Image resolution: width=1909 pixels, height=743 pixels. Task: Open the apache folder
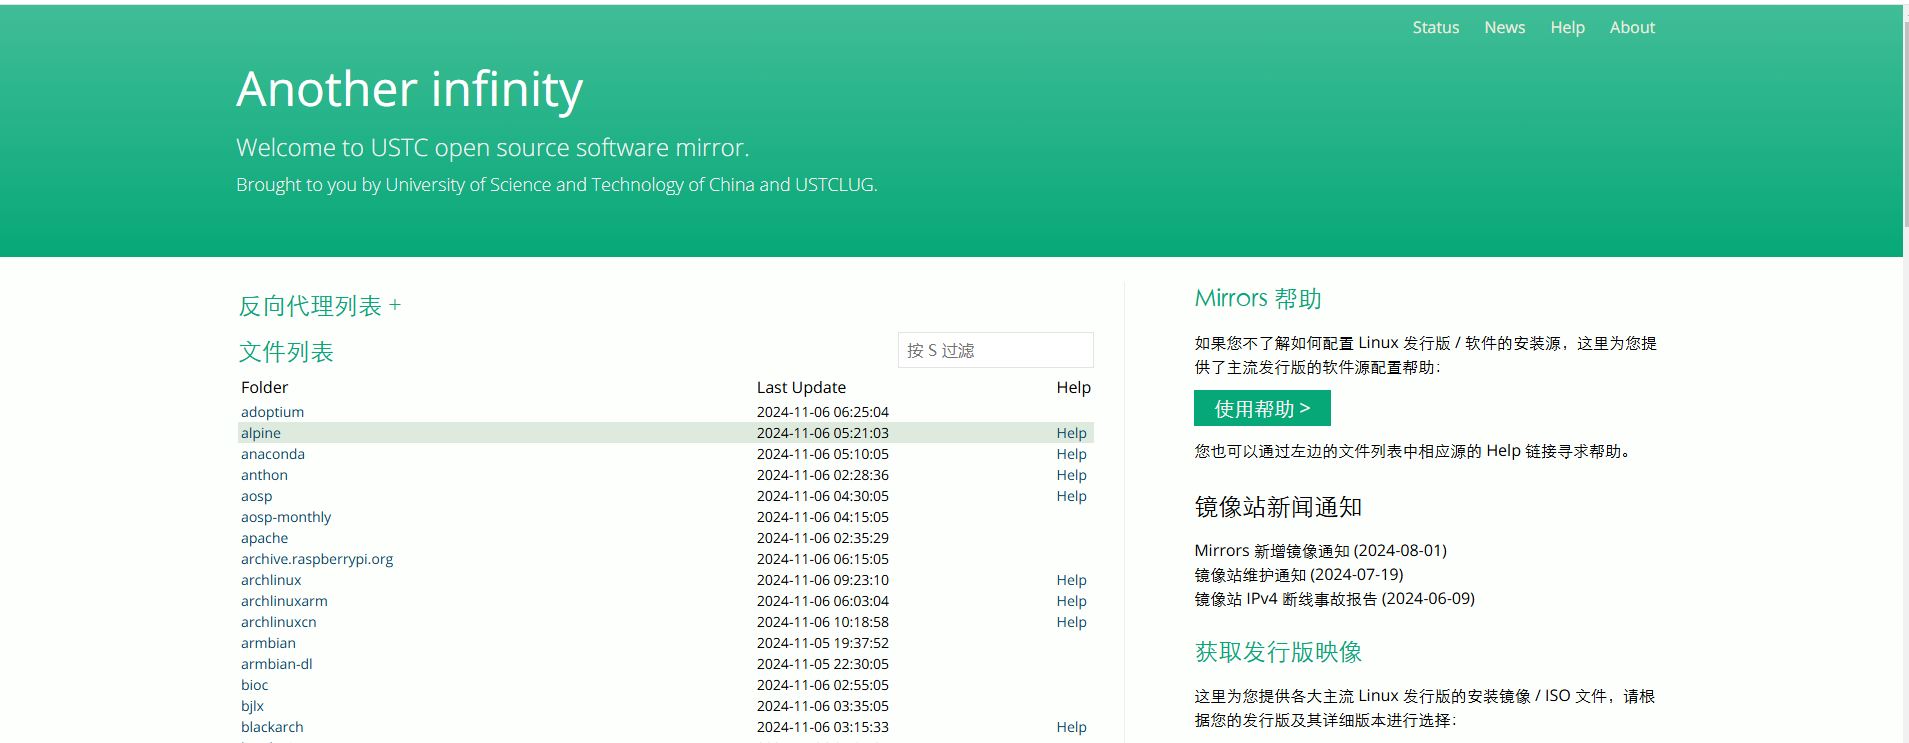pyautogui.click(x=264, y=538)
